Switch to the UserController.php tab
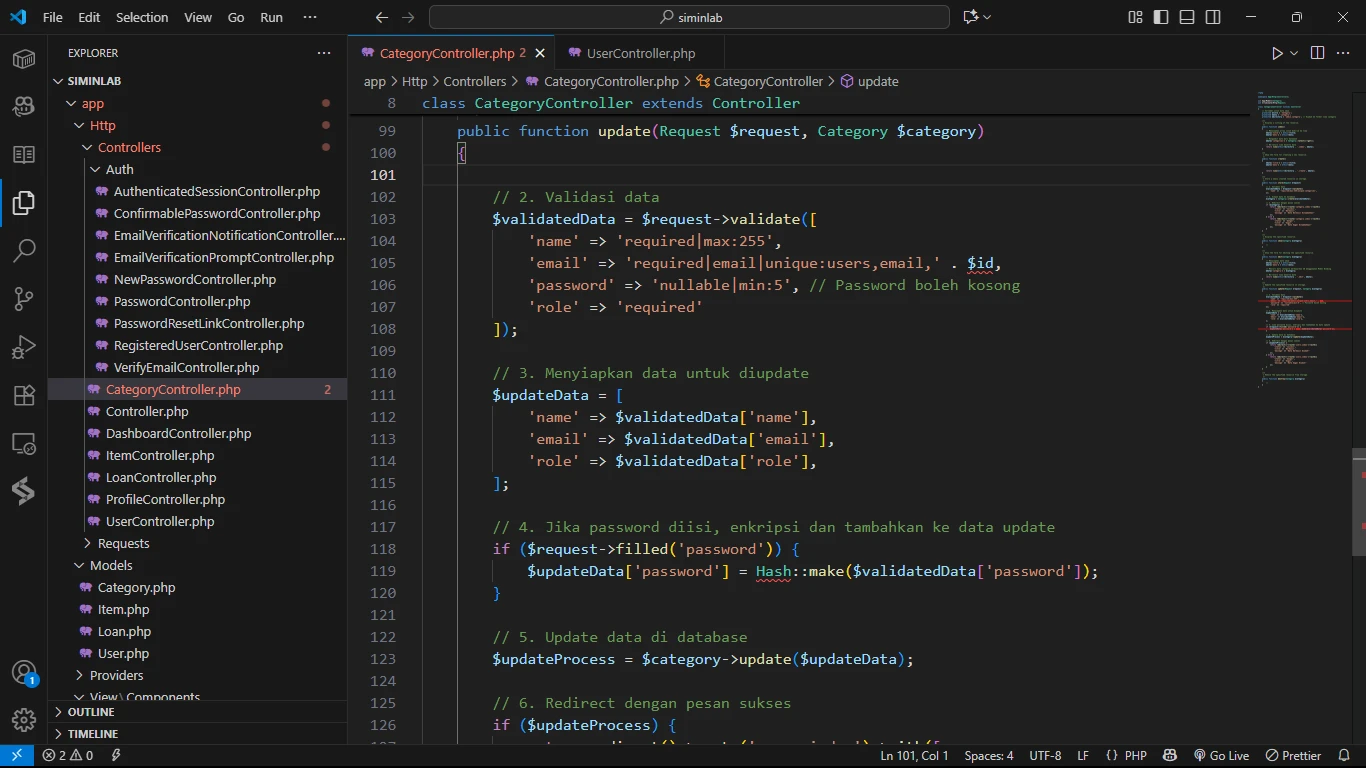This screenshot has height=768, width=1366. [640, 53]
